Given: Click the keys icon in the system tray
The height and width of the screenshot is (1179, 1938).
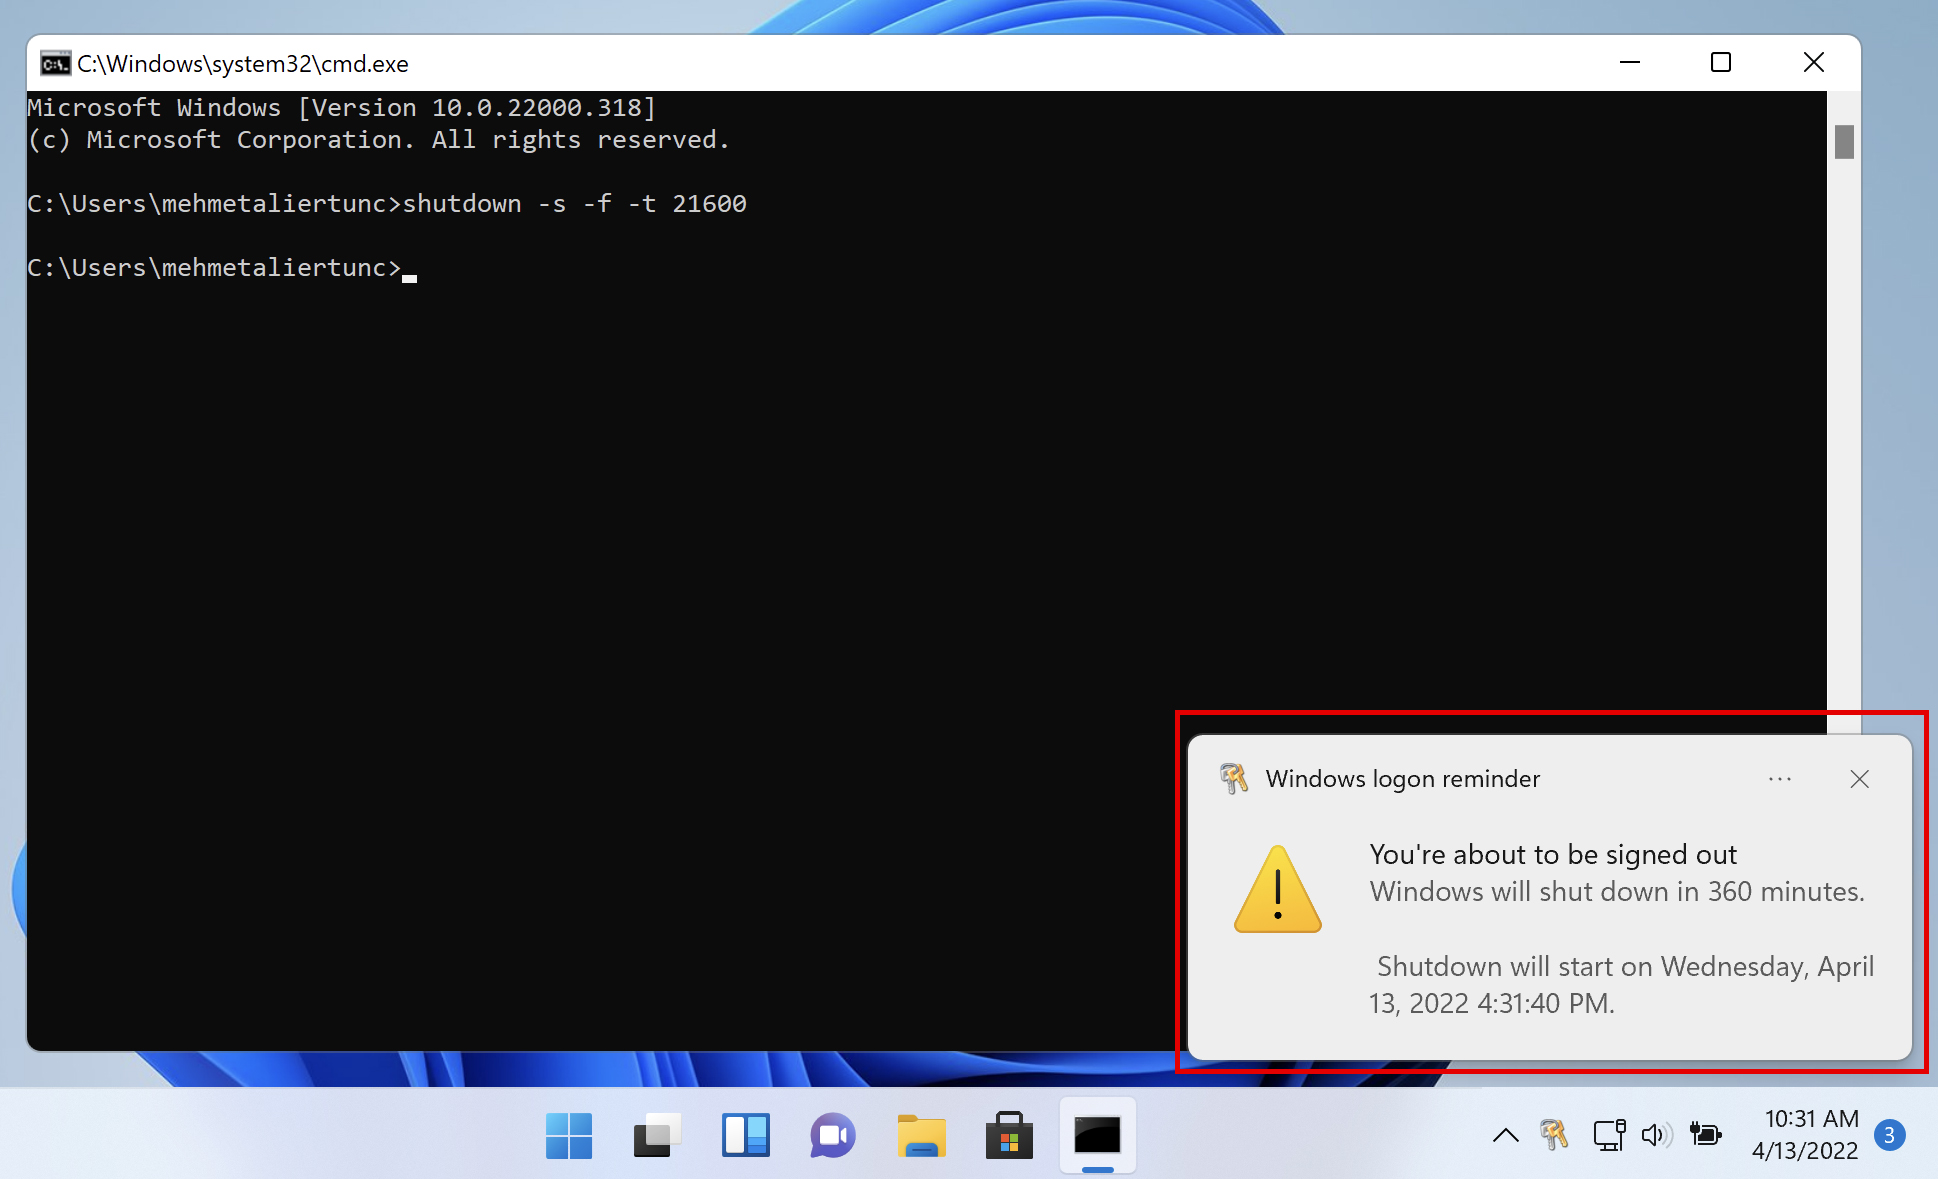Looking at the screenshot, I should click(1554, 1135).
